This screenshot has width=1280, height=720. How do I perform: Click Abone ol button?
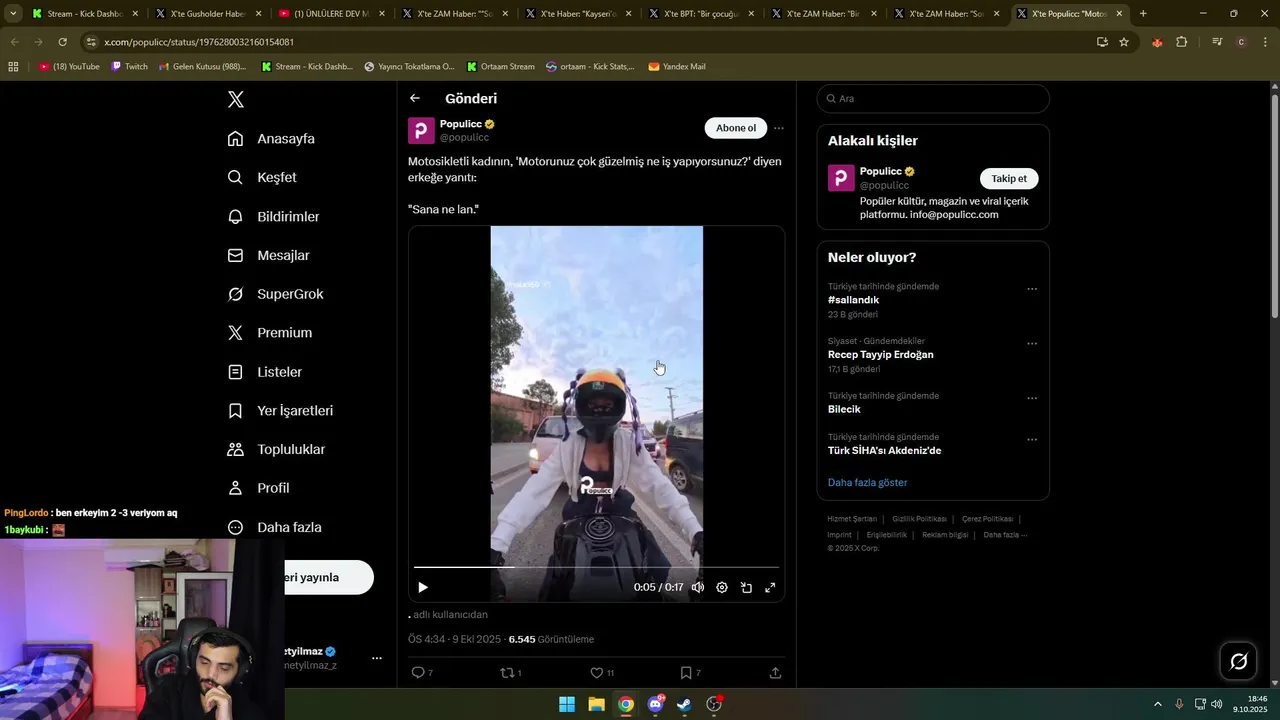736,128
